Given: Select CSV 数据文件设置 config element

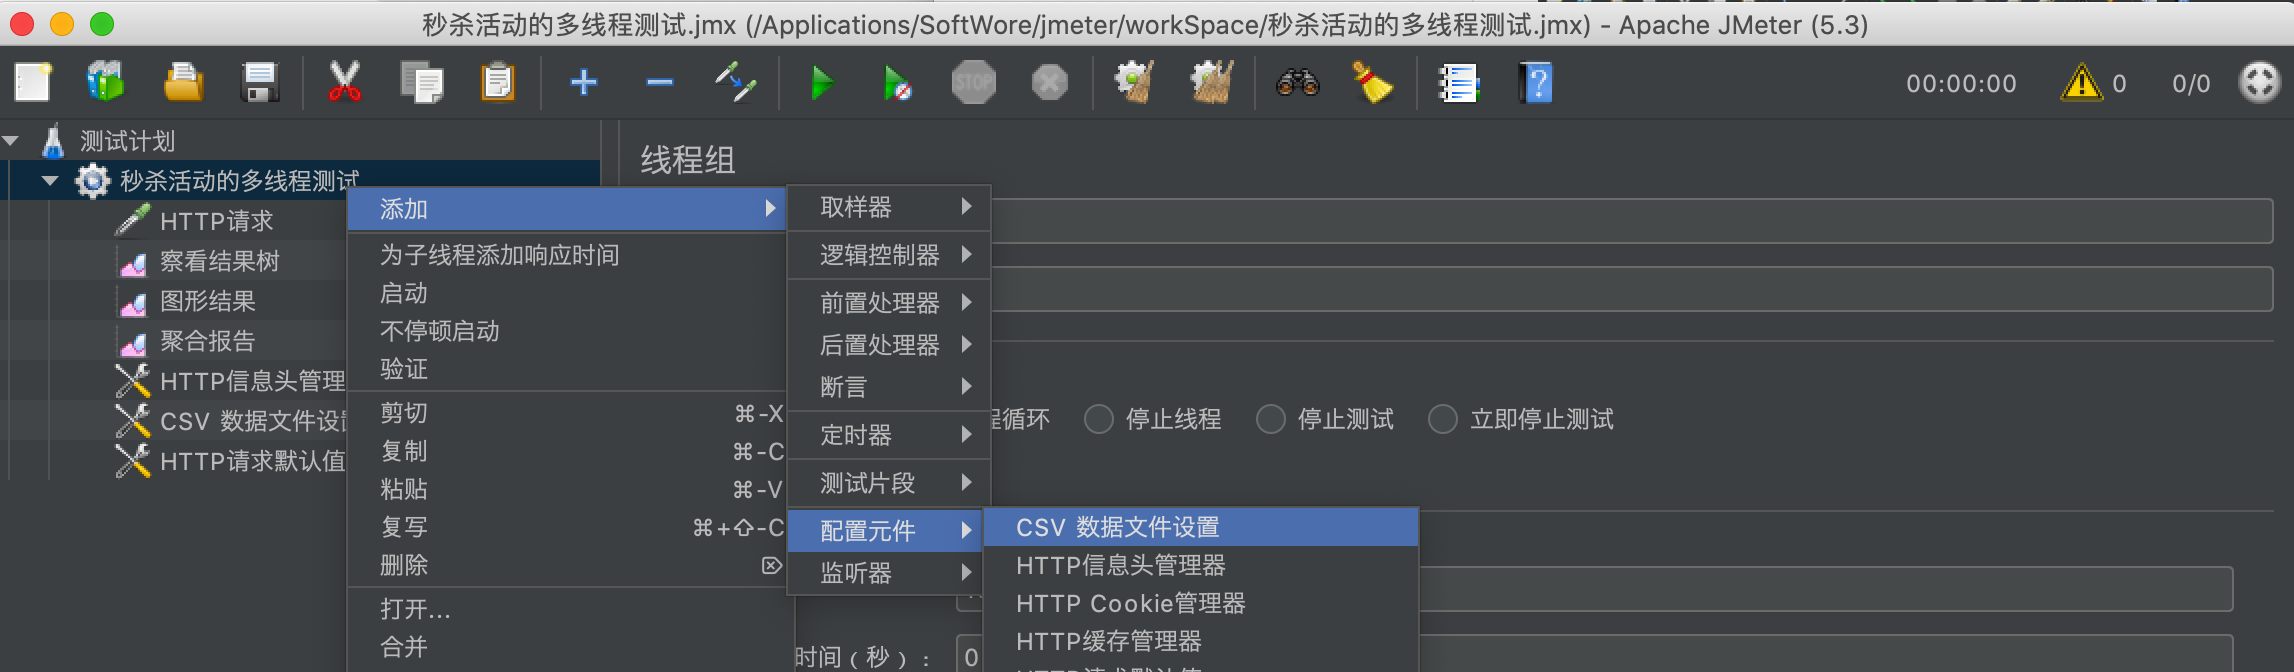Looking at the screenshot, I should [1201, 527].
